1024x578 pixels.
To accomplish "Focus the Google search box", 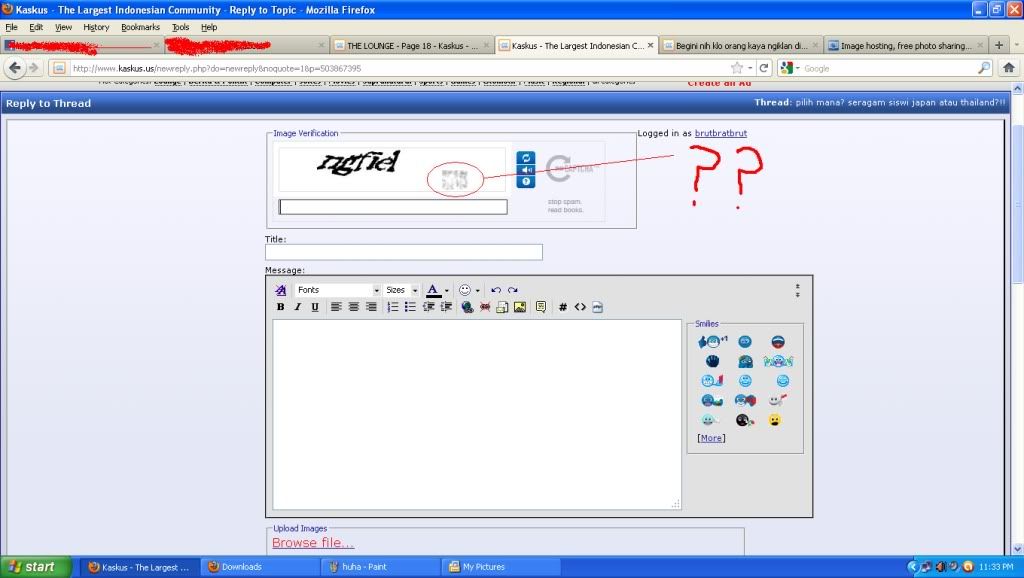I will pos(889,68).
